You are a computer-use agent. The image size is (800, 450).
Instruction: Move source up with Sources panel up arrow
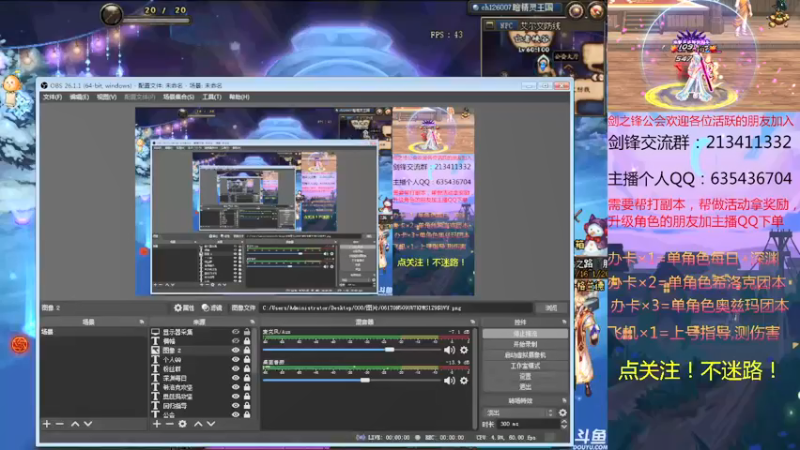pyautogui.click(x=198, y=424)
